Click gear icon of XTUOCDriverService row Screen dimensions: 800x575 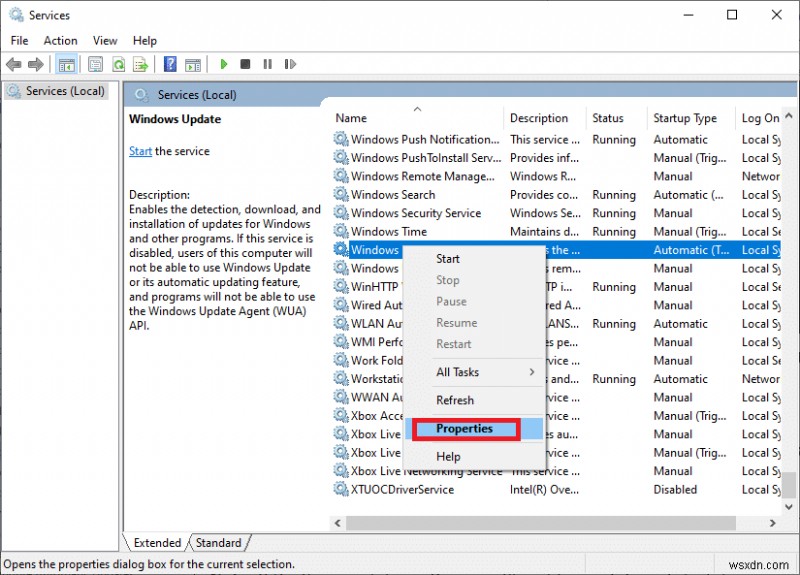pyautogui.click(x=341, y=489)
